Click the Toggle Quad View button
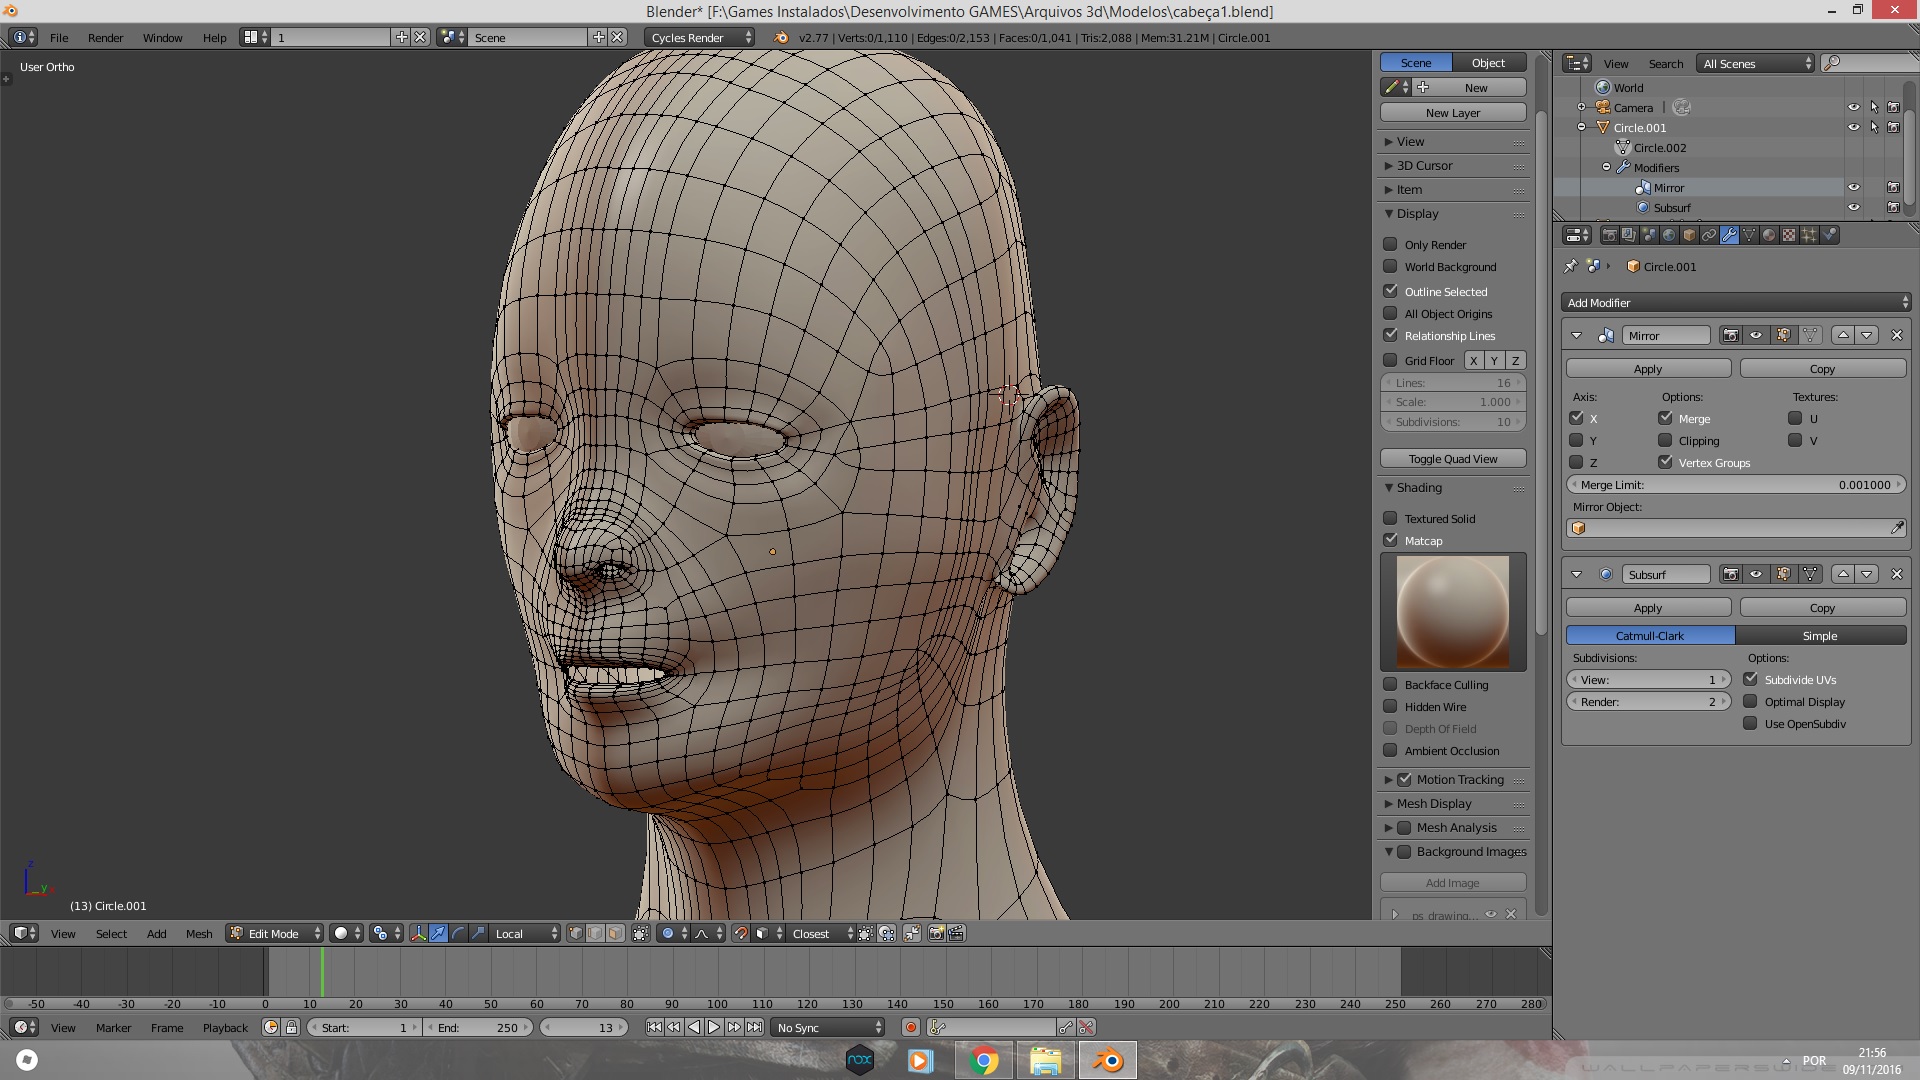The height and width of the screenshot is (1080, 1920). 1453,458
